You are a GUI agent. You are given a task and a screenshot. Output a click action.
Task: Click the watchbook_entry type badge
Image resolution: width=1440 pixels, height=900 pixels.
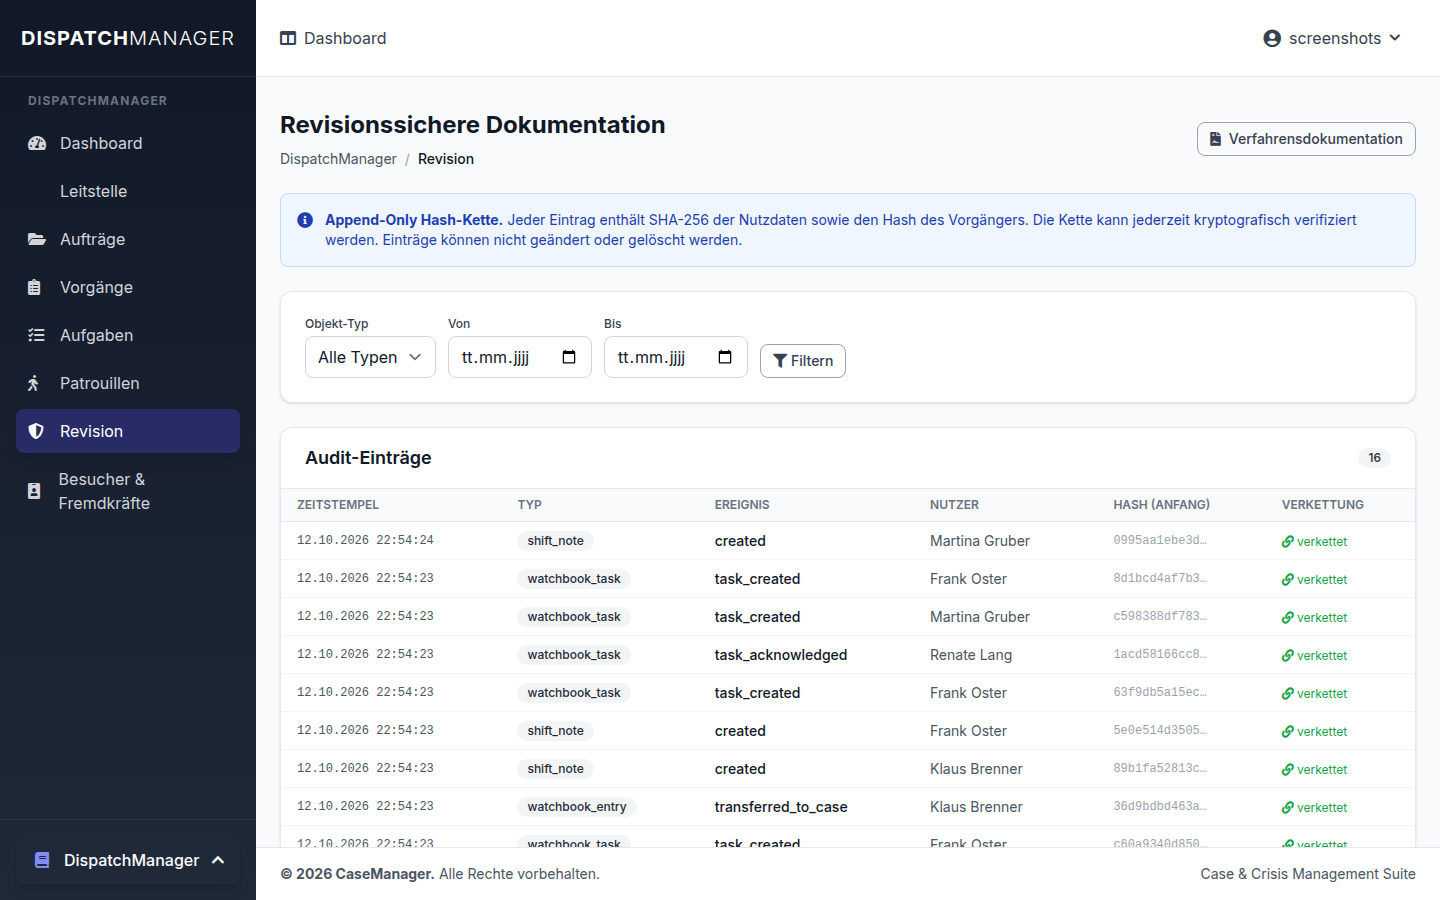click(577, 807)
